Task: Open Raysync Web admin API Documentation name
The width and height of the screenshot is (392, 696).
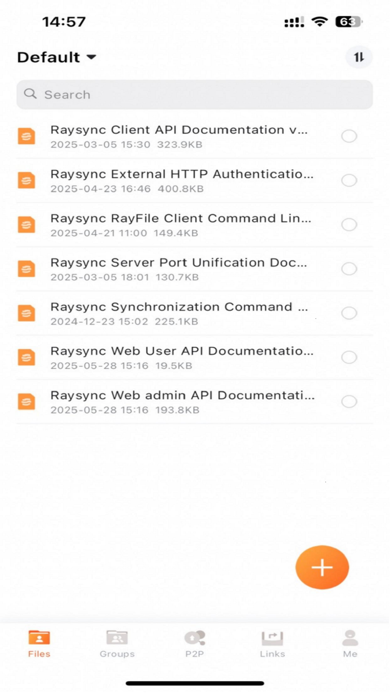Action: click(182, 395)
